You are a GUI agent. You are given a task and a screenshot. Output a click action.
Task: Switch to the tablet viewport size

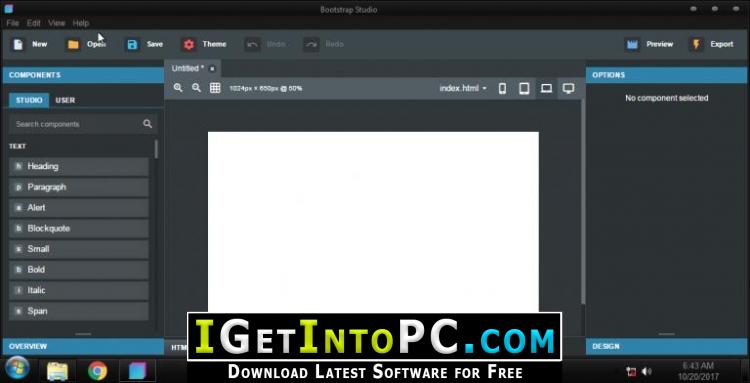coord(524,88)
